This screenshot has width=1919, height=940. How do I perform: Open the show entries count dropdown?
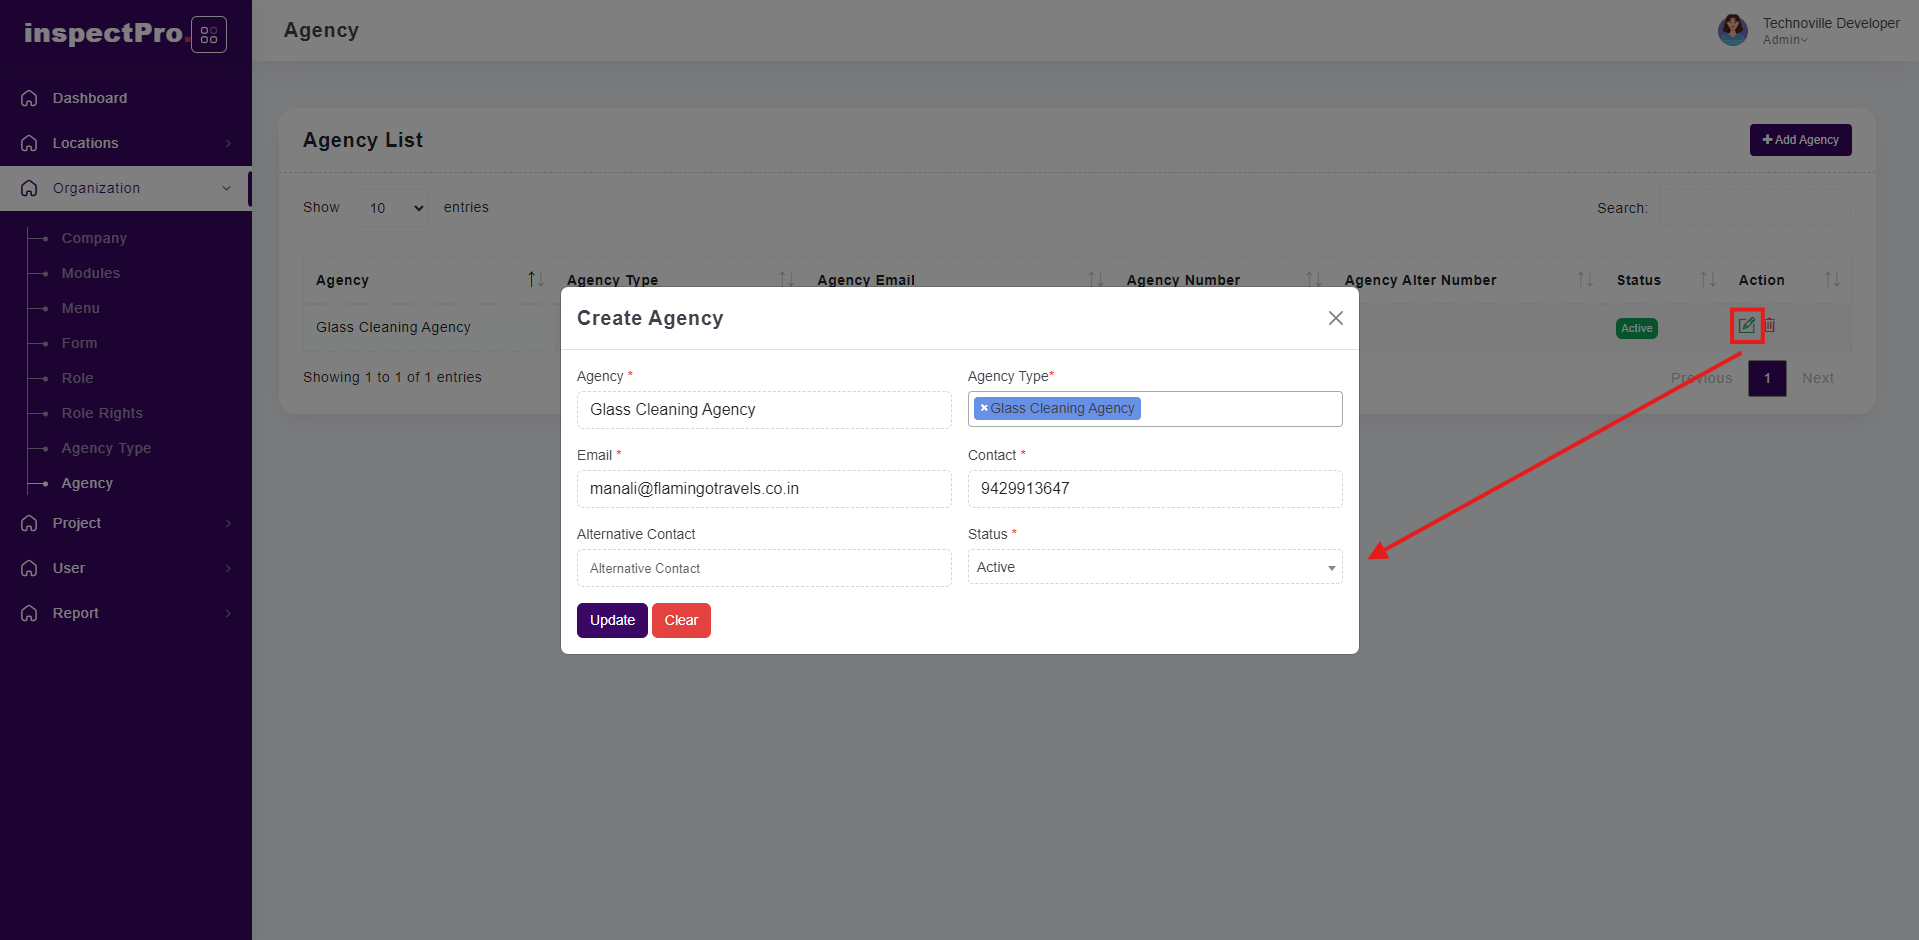pyautogui.click(x=392, y=208)
